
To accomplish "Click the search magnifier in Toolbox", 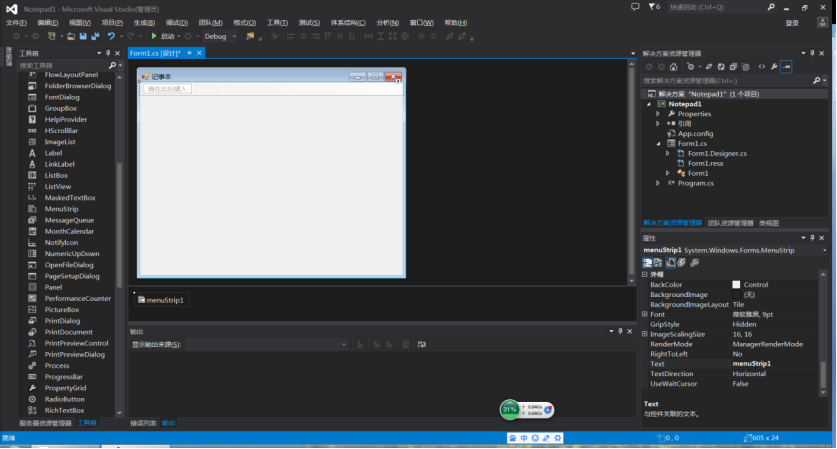I will (x=112, y=65).
